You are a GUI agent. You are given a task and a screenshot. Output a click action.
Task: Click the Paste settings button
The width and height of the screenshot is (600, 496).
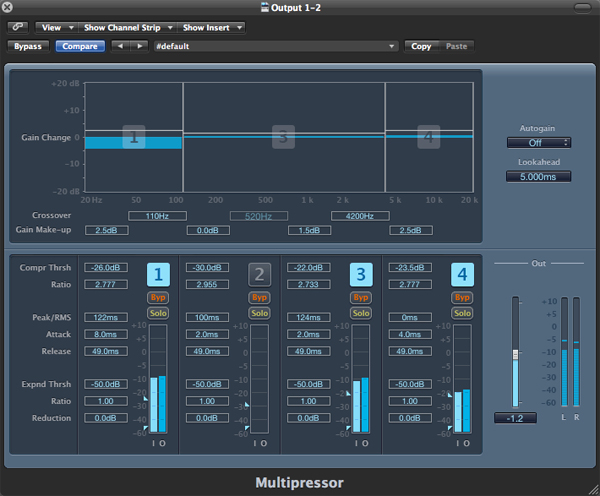click(457, 46)
